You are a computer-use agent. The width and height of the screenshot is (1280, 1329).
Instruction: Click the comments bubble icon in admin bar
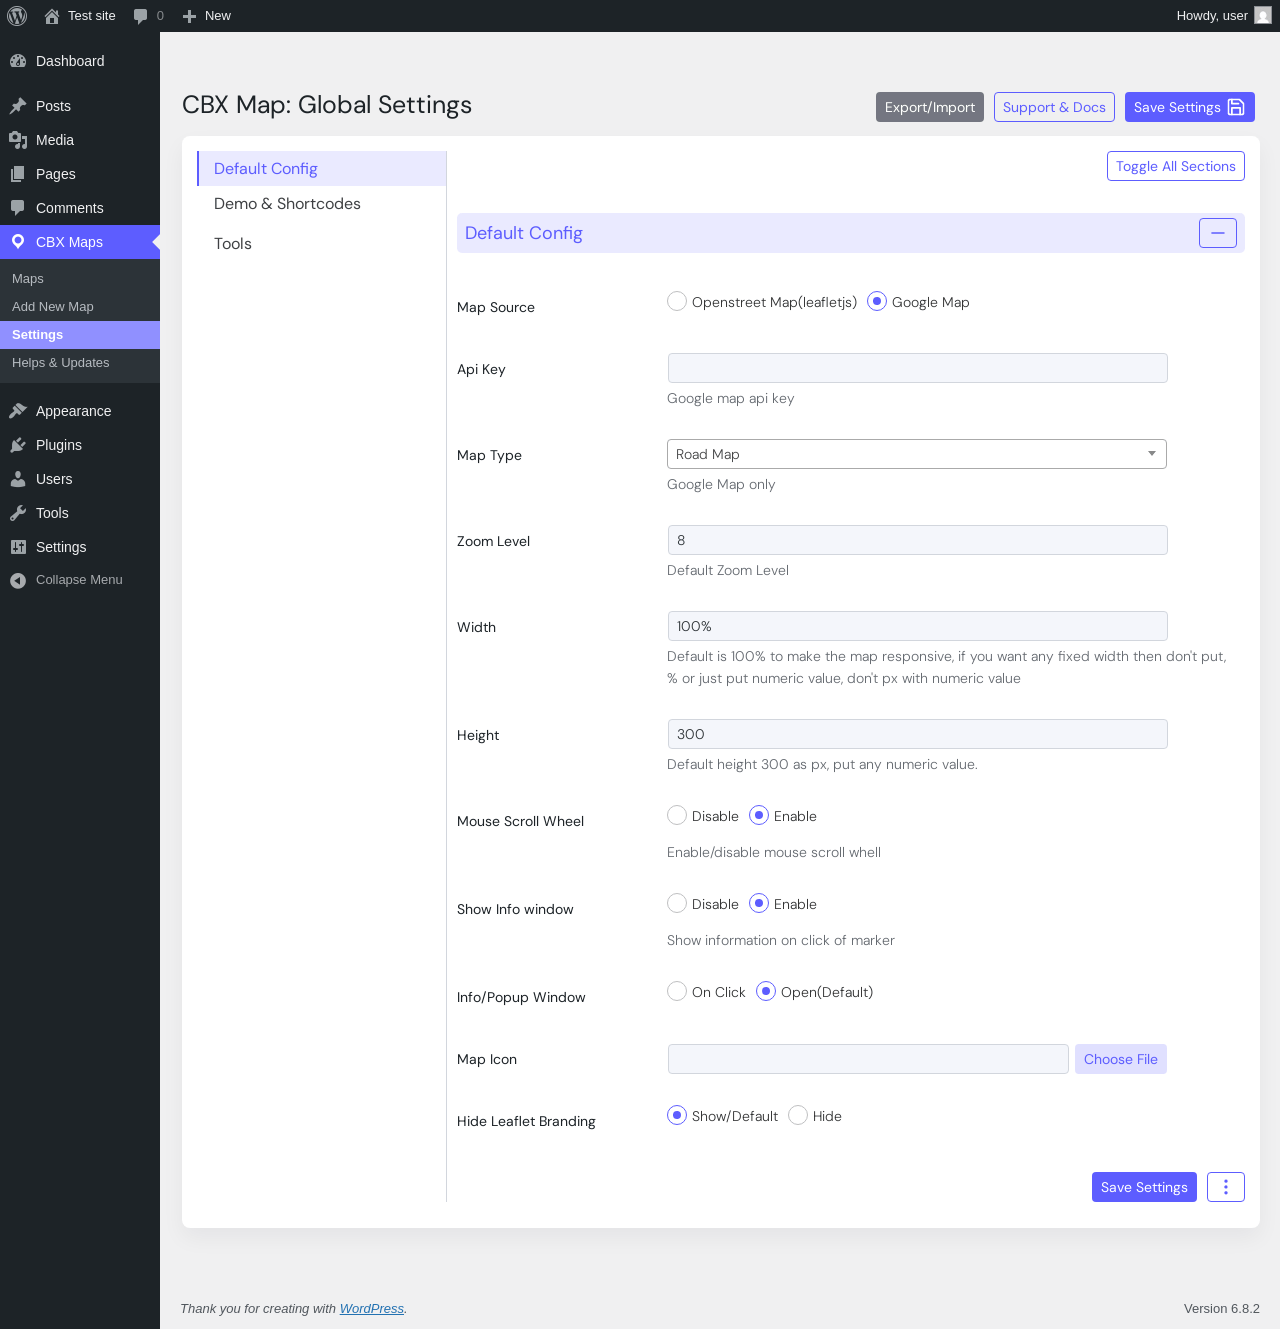point(141,16)
